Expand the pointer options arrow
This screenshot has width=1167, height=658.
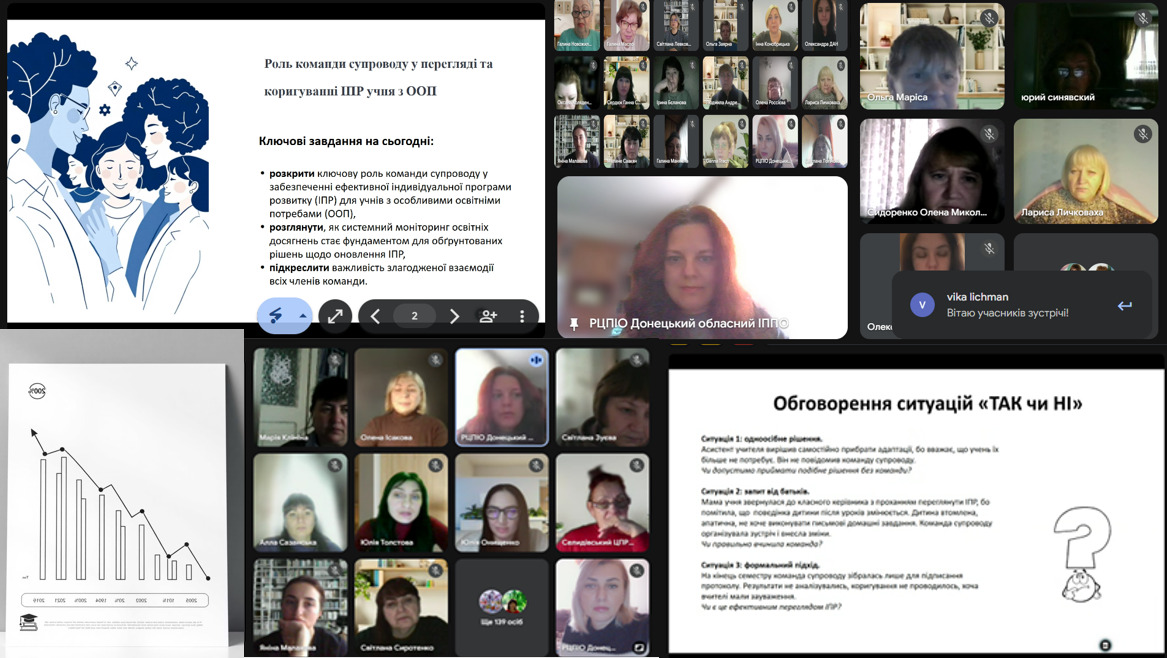[x=302, y=316]
